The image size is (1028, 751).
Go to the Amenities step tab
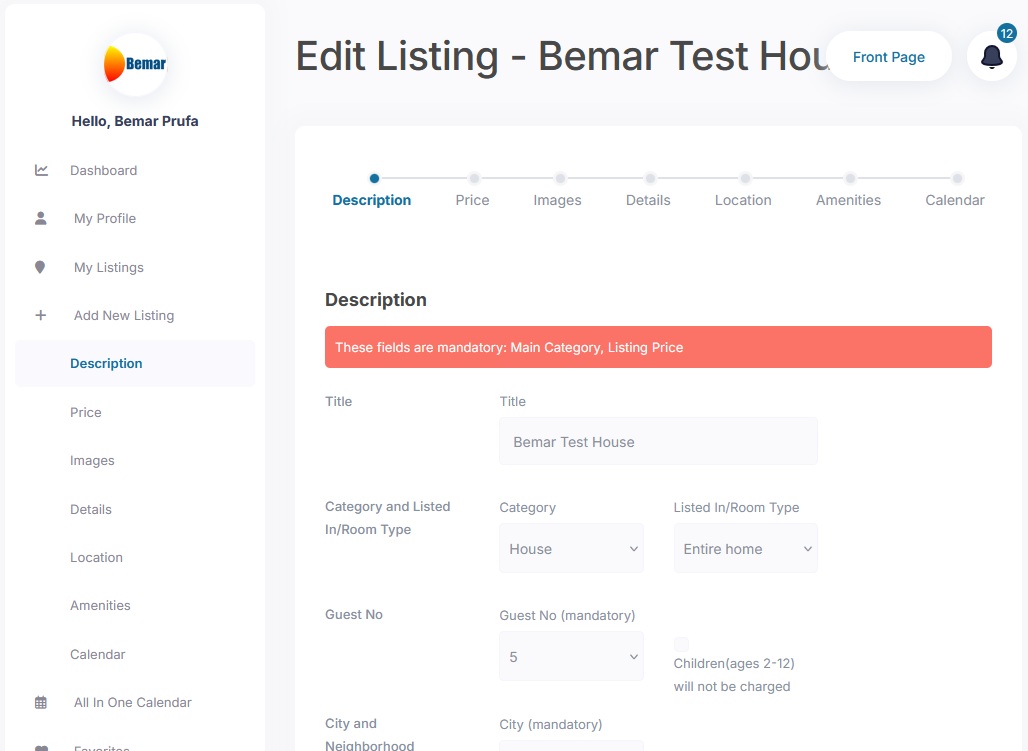pyautogui.click(x=848, y=200)
